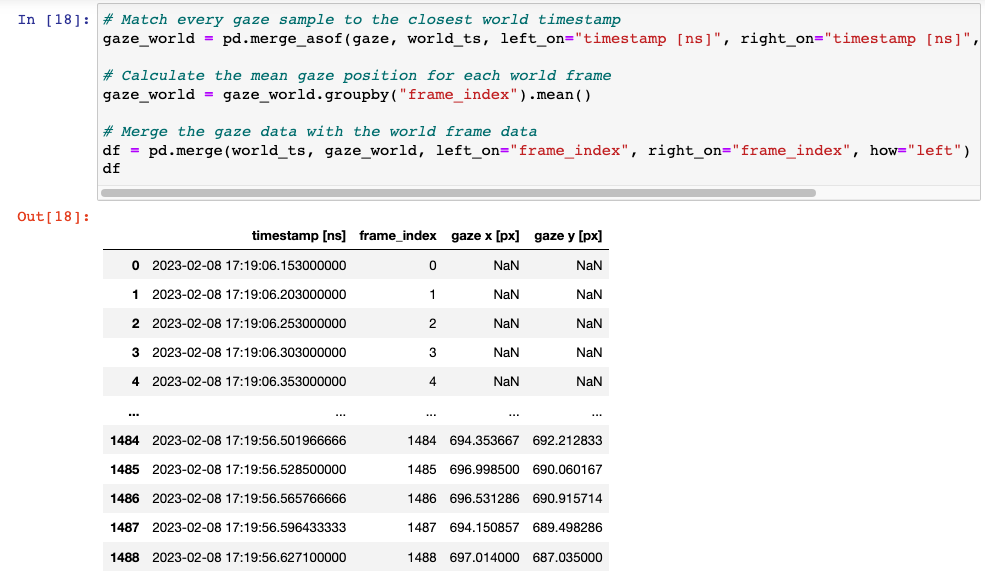Click frame_index value 3 in row 3
This screenshot has height=574, width=985.
[x=433, y=352]
